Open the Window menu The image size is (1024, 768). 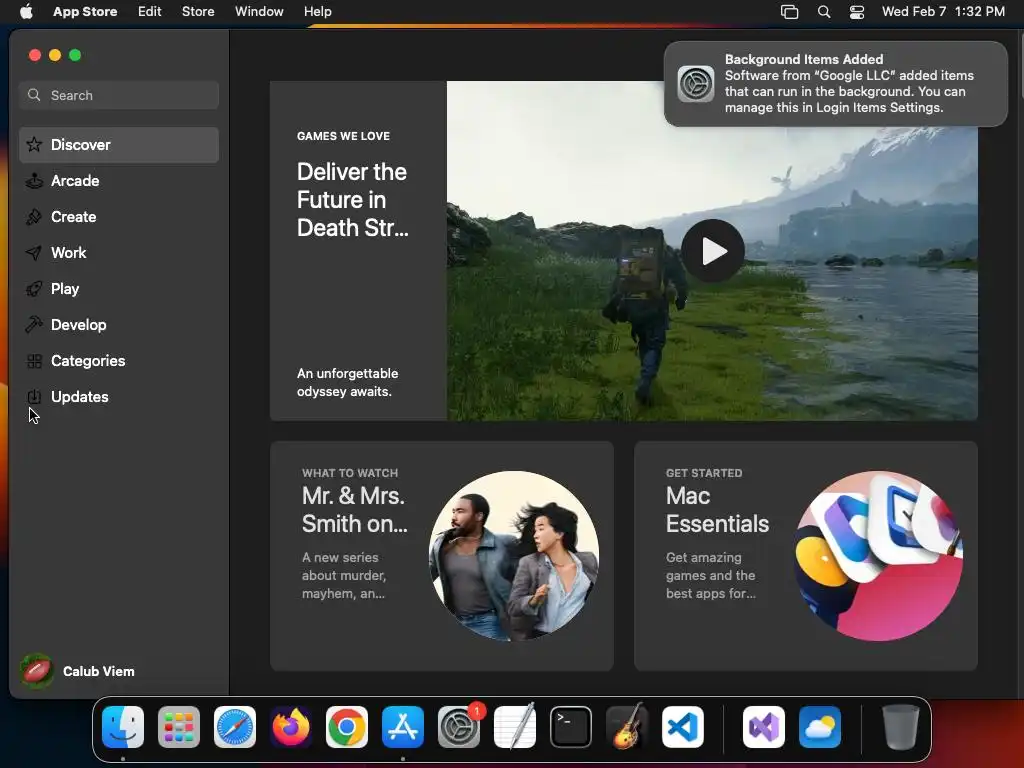(259, 12)
